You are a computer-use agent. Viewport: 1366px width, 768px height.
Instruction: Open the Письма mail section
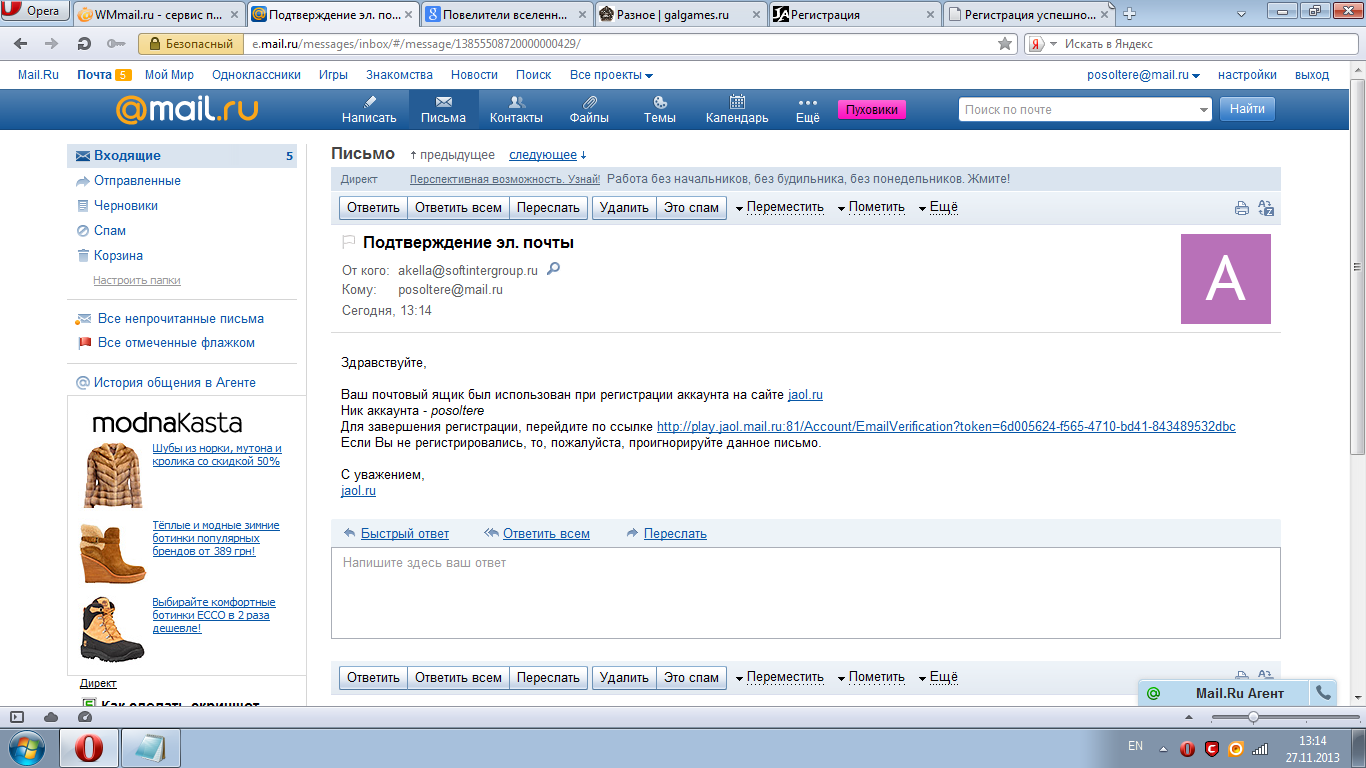(443, 108)
